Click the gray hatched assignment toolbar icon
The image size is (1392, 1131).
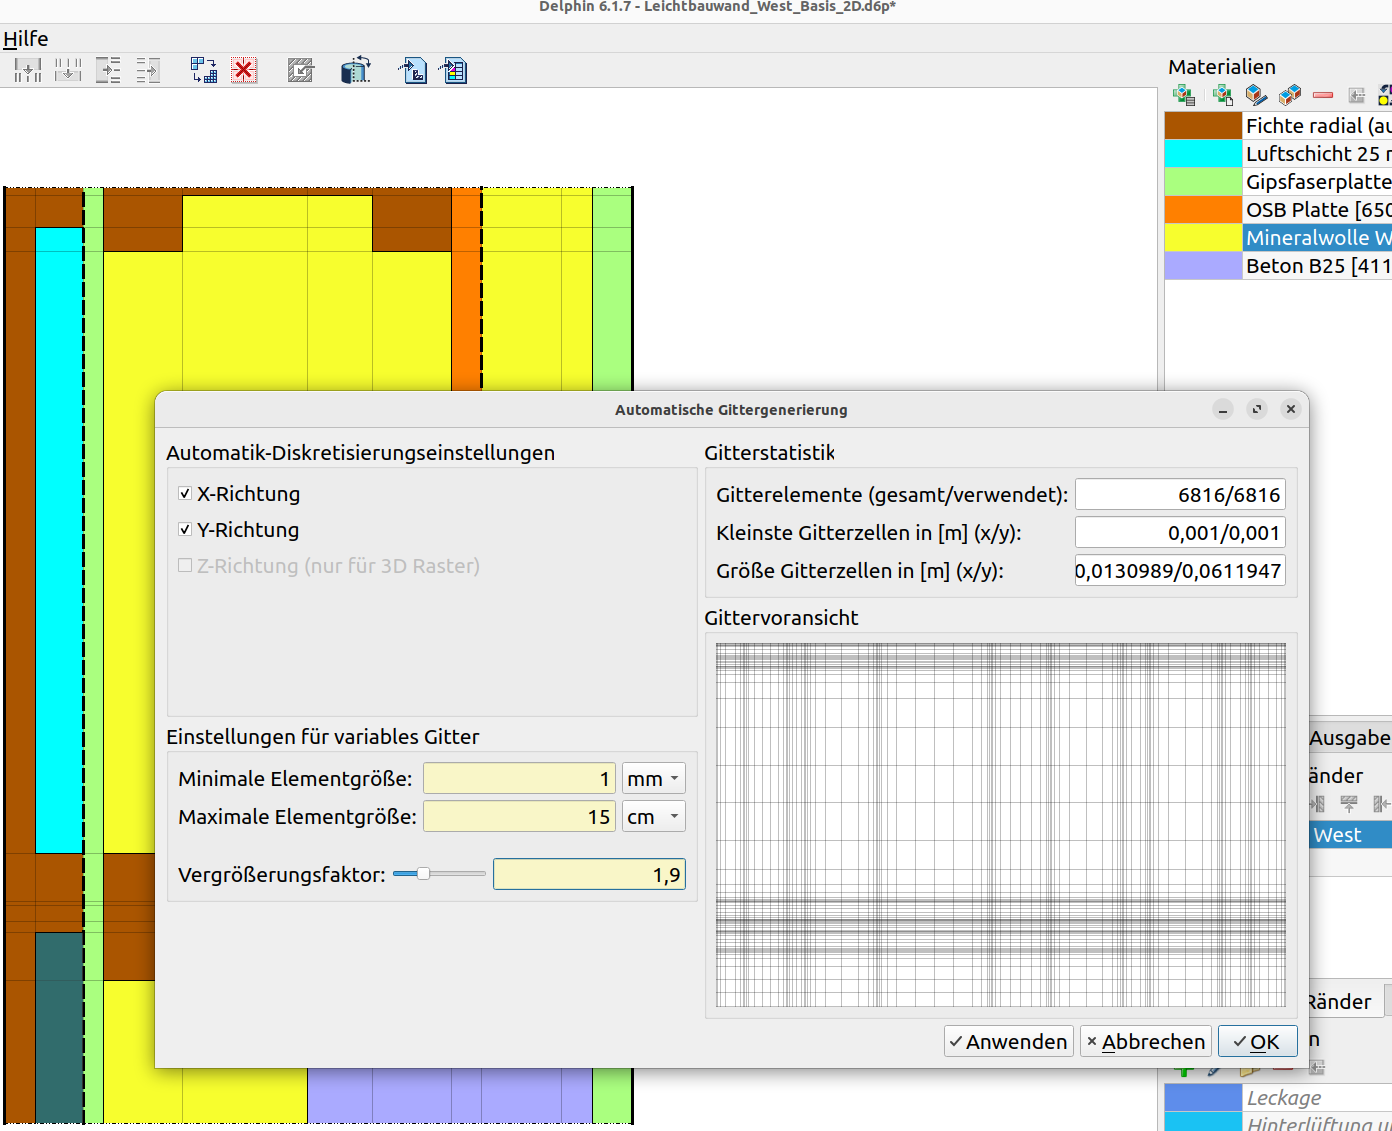(300, 70)
